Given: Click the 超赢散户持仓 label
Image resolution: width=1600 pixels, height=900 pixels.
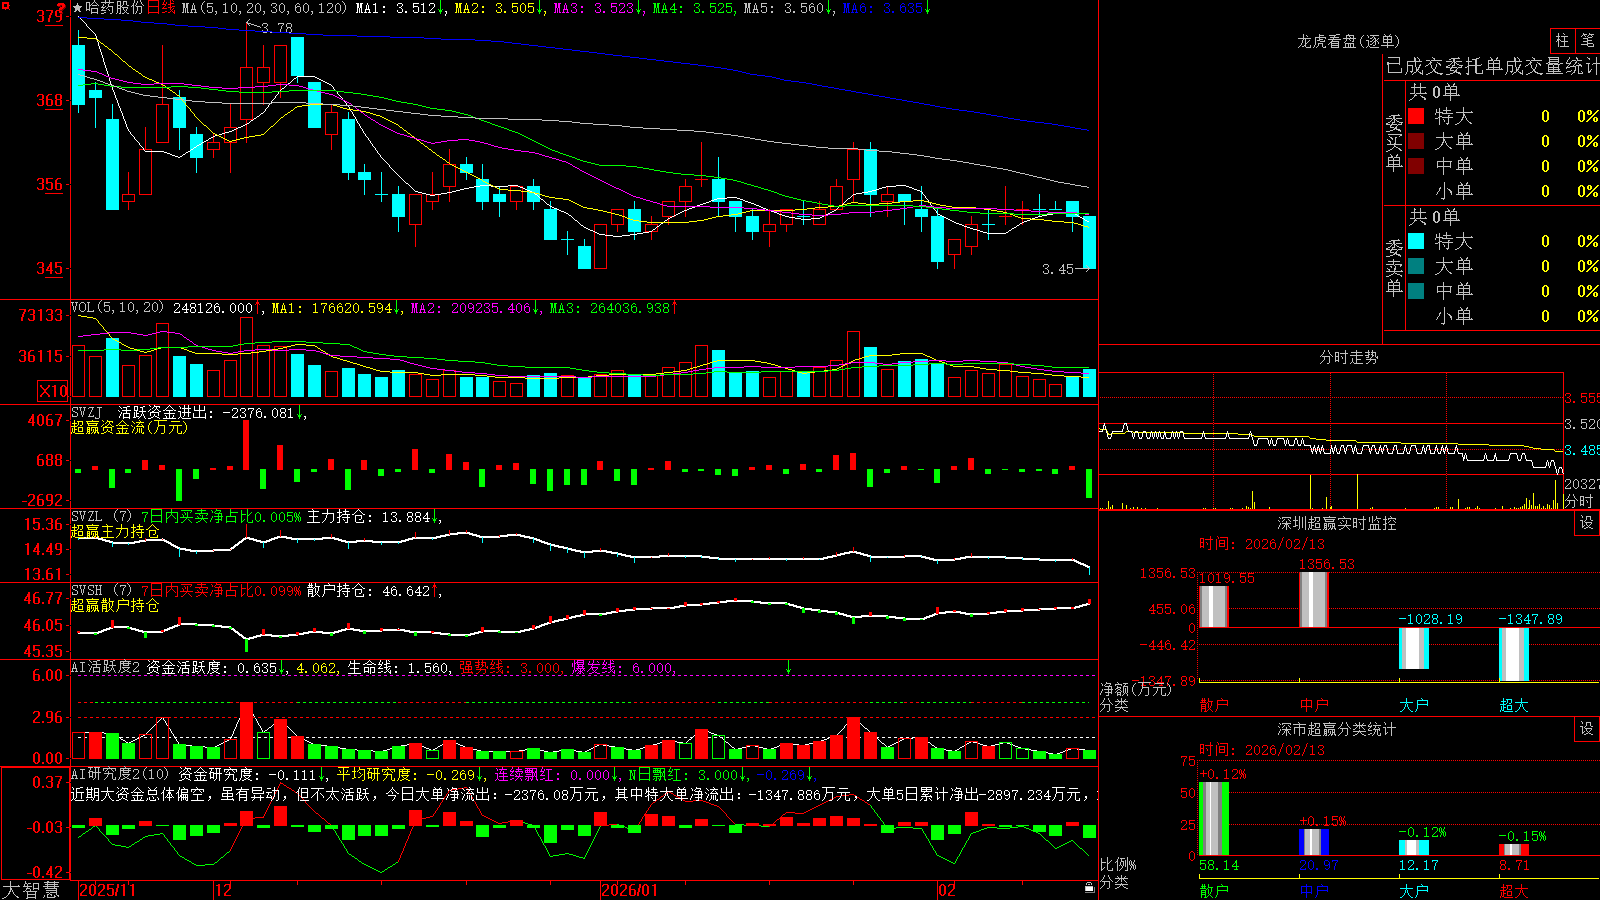Looking at the screenshot, I should [x=115, y=605].
